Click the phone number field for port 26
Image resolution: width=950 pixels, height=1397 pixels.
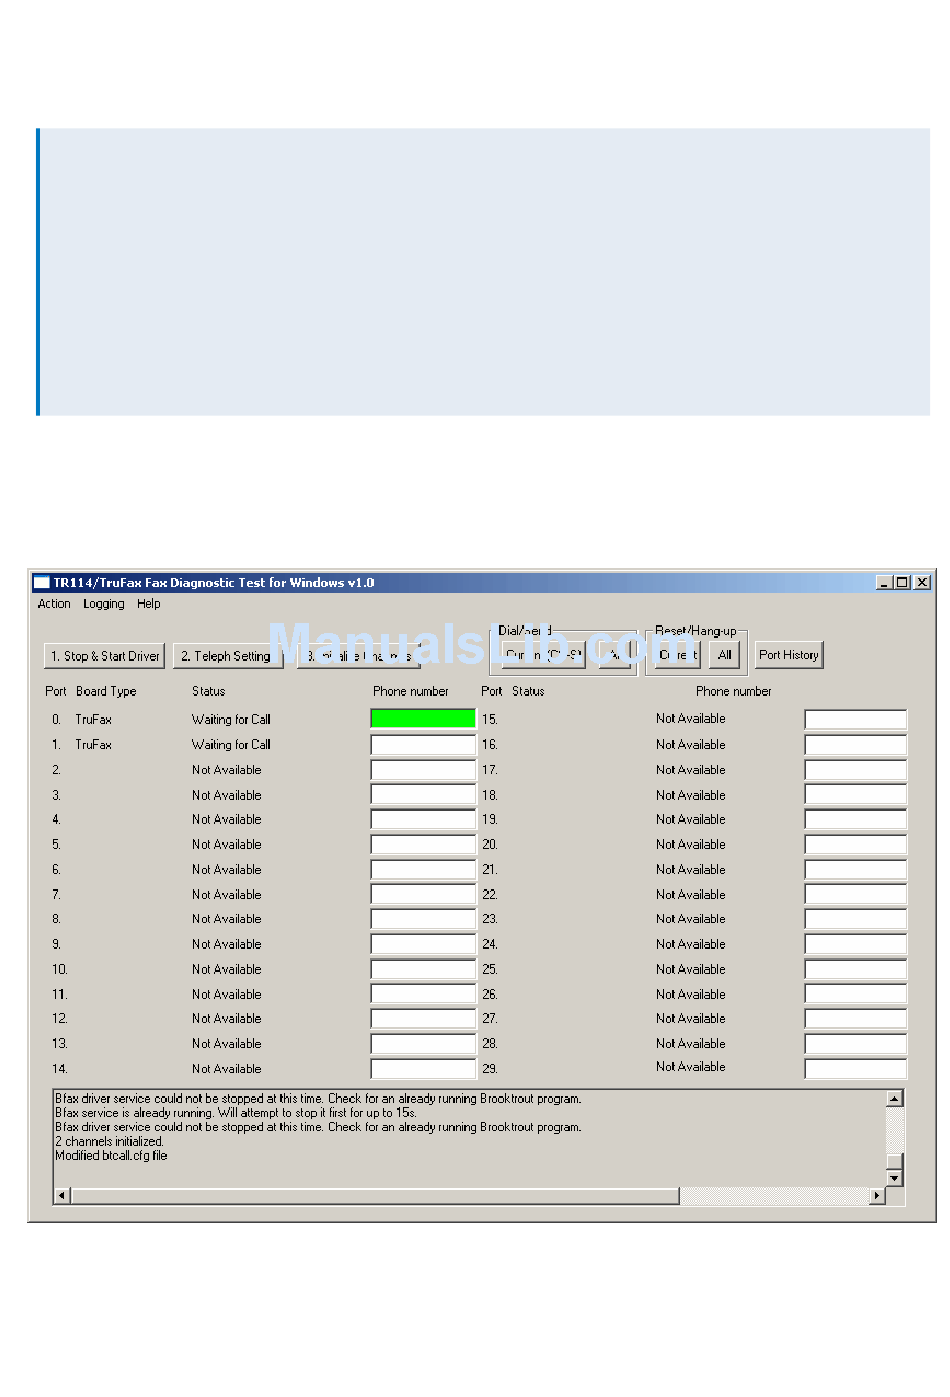tap(855, 994)
